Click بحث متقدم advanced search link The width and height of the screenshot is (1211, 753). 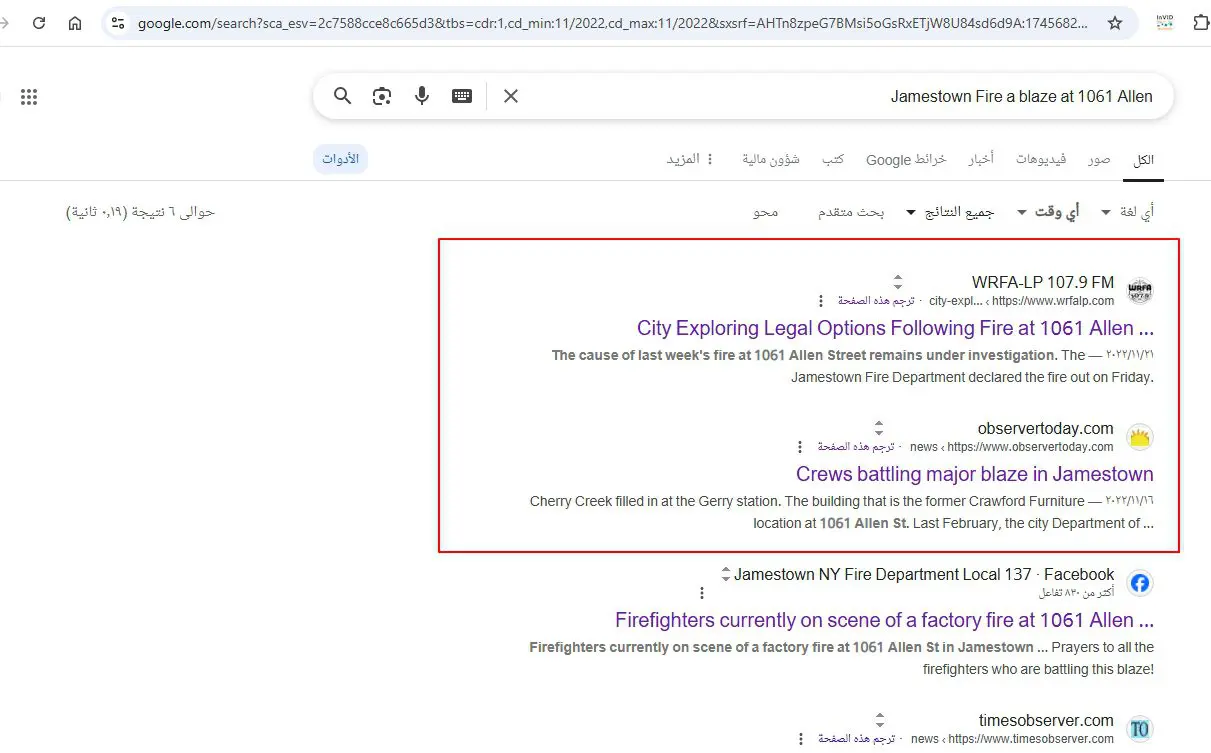pos(851,212)
